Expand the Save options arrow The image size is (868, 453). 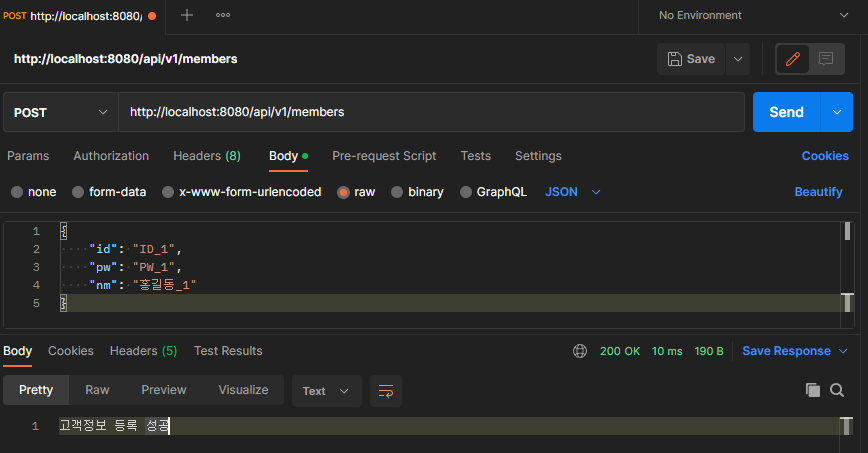(738, 59)
